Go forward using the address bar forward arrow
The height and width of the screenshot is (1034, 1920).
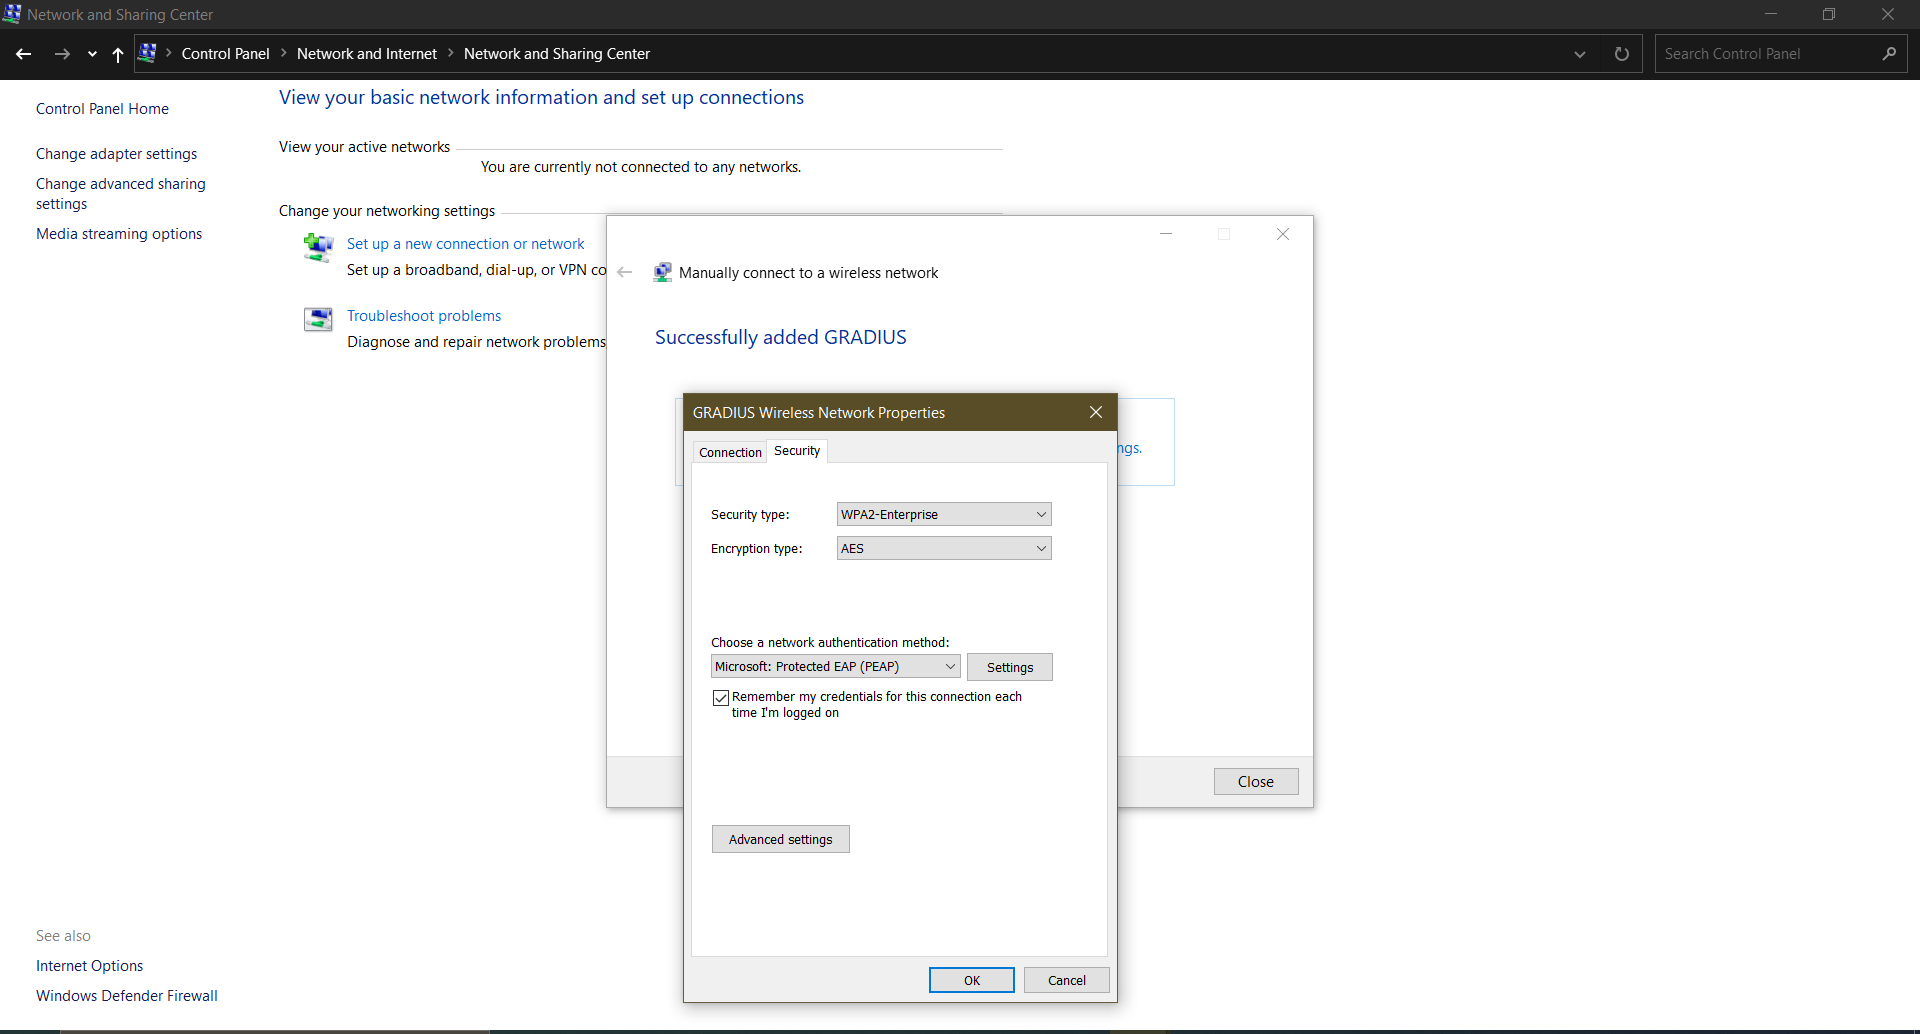tap(62, 54)
